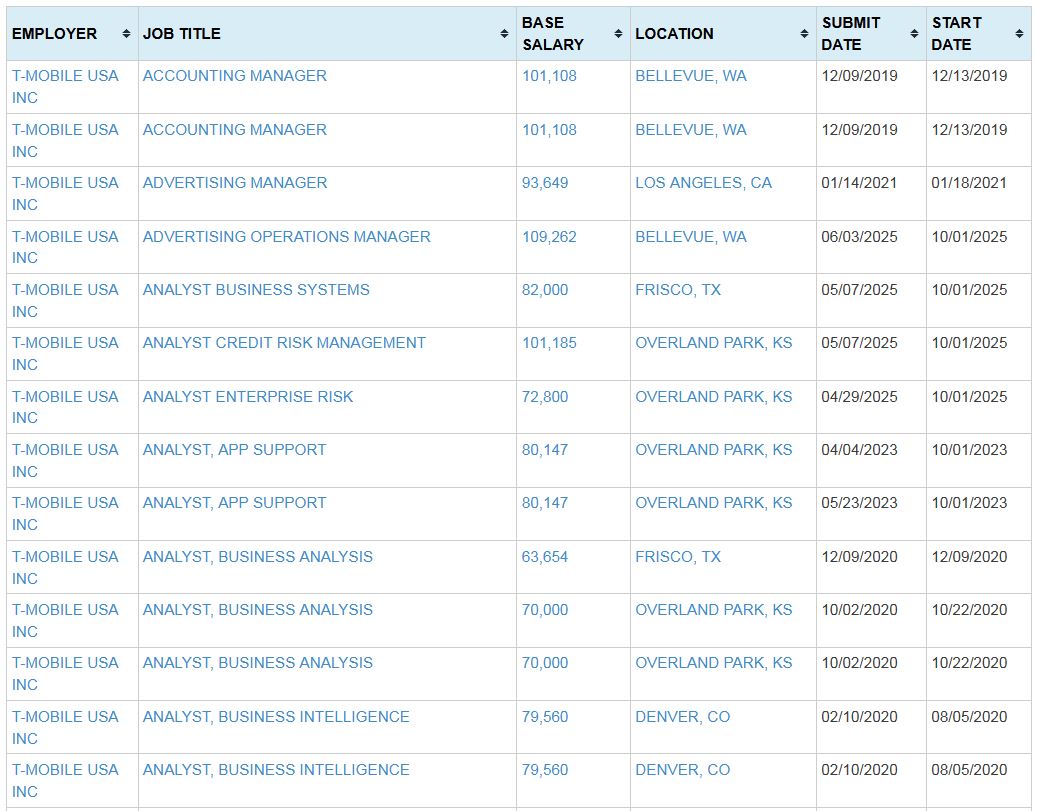The width and height of the screenshot is (1037, 811).
Task: Click the 109,262 salary link
Action: click(549, 237)
